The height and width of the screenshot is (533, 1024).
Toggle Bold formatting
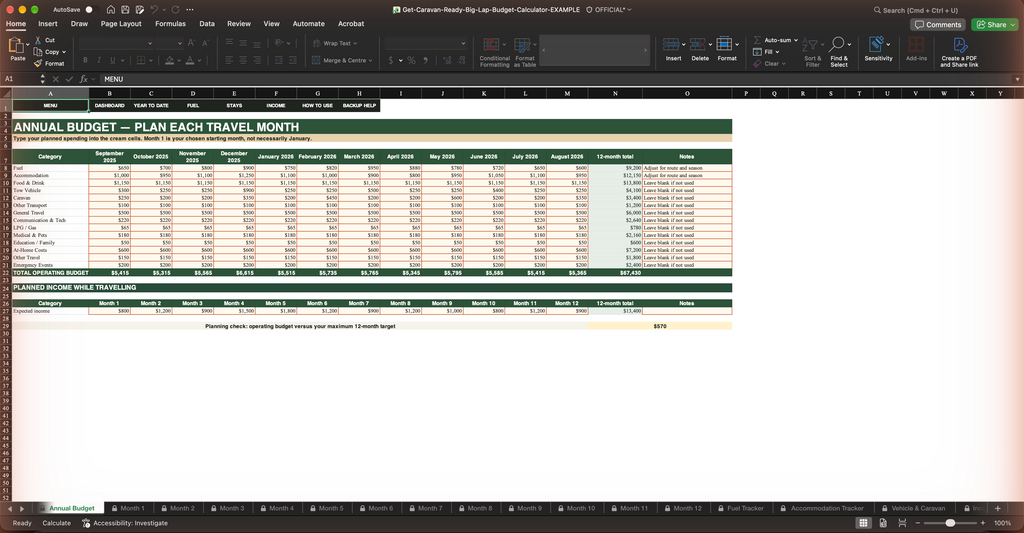click(x=85, y=60)
